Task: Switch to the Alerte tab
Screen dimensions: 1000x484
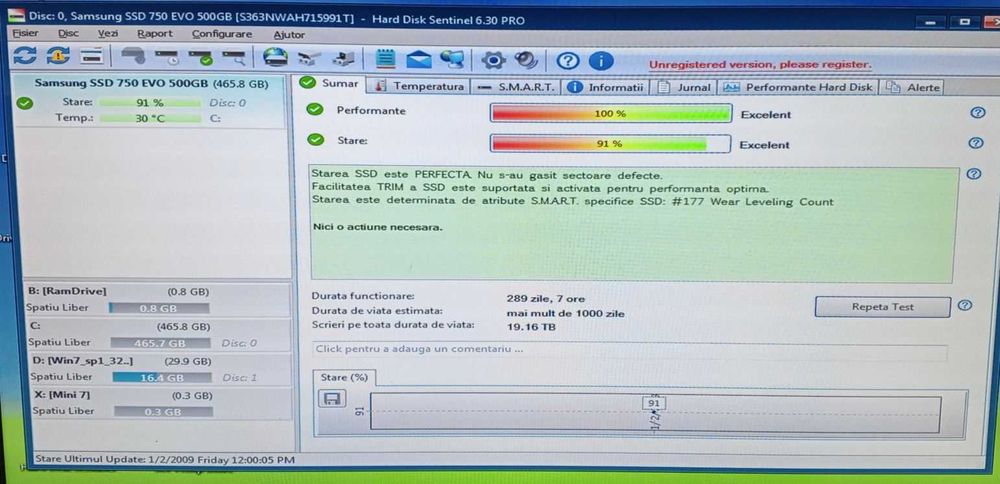Action: click(913, 87)
